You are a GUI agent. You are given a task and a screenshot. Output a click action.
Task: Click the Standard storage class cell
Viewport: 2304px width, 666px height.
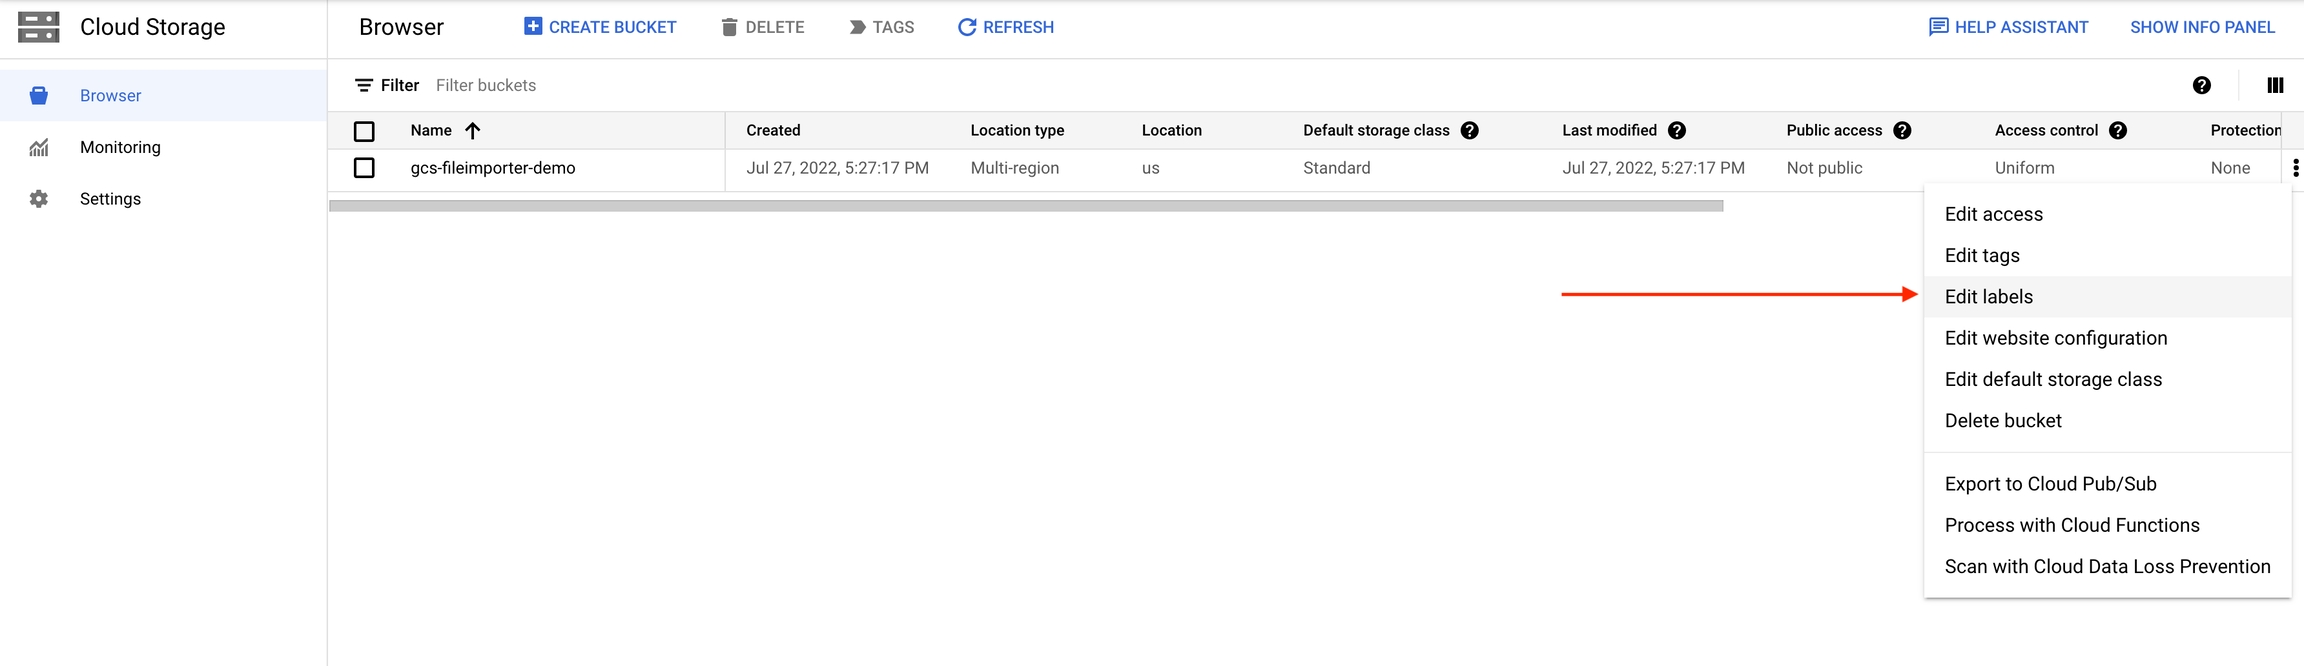click(x=1336, y=168)
